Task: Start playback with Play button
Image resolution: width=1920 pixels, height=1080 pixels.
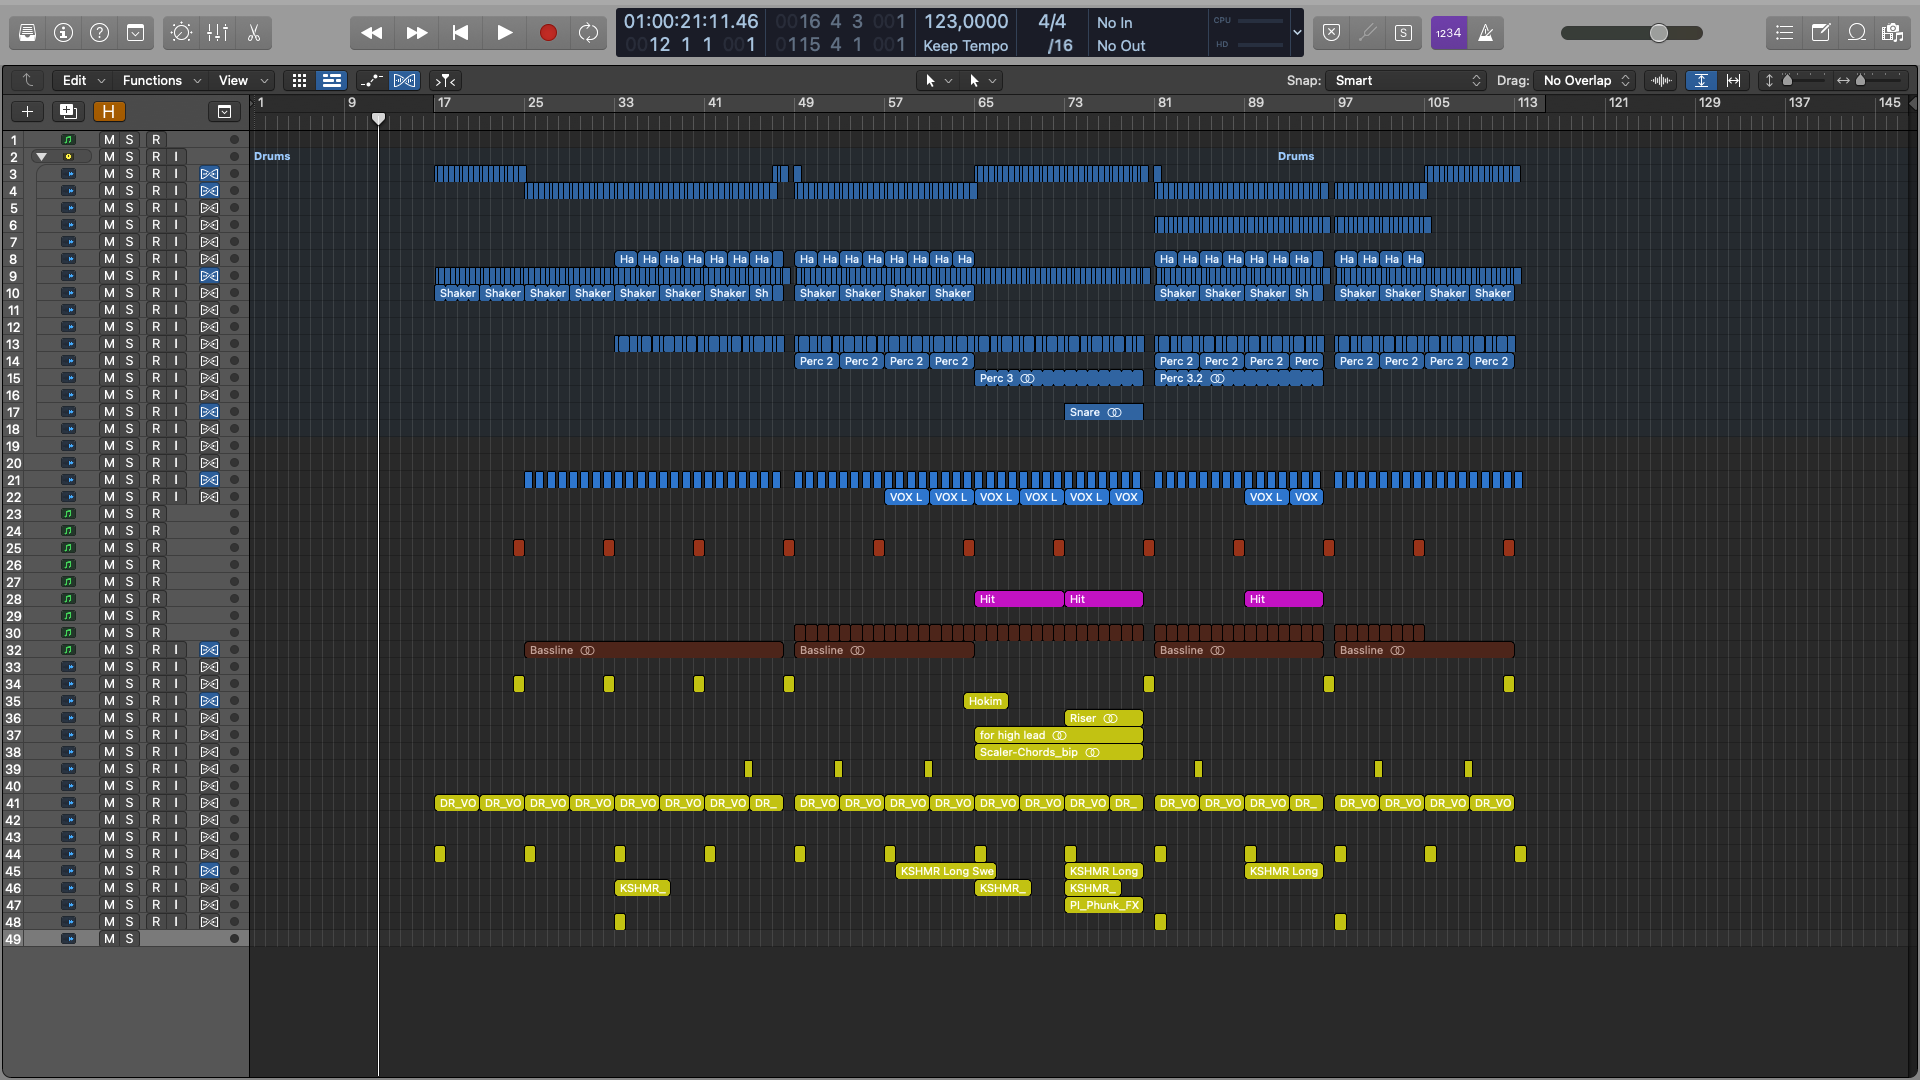Action: (505, 33)
